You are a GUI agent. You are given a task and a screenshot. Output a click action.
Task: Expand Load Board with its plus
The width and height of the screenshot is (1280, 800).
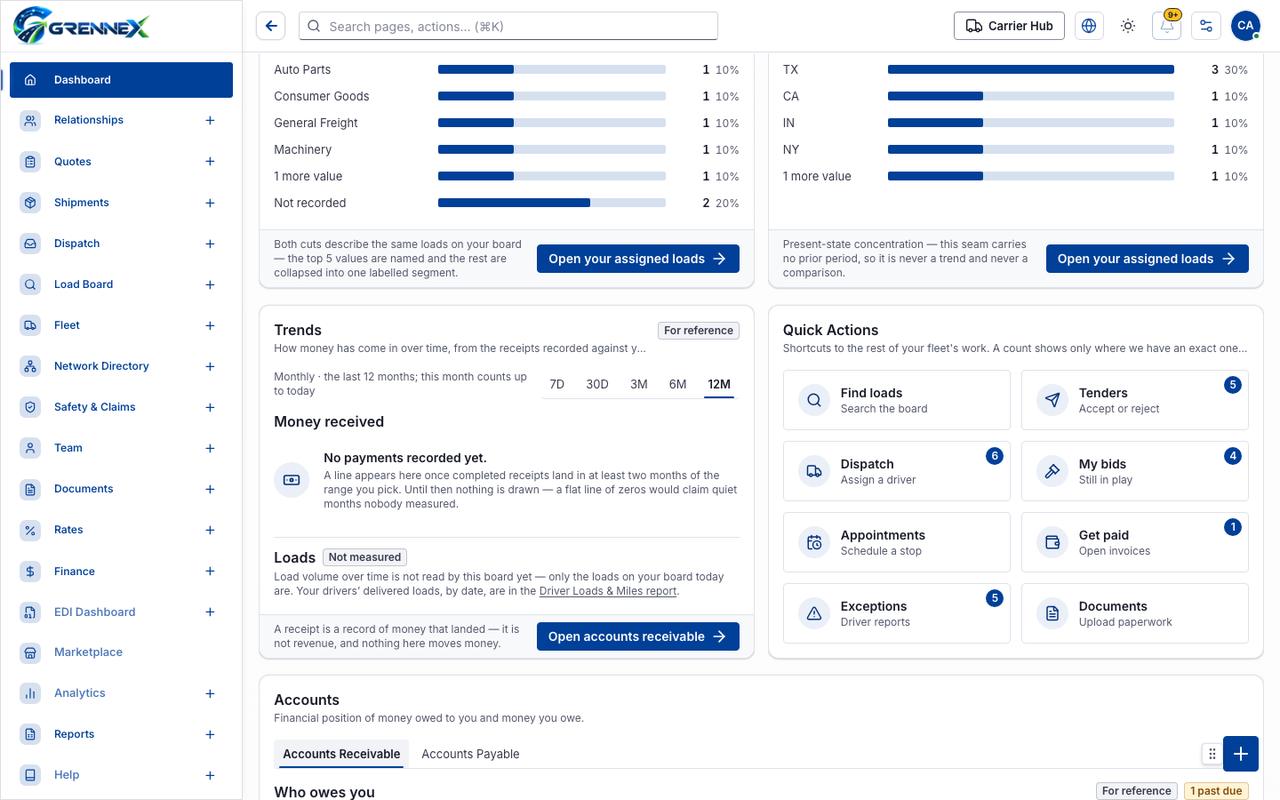point(210,284)
